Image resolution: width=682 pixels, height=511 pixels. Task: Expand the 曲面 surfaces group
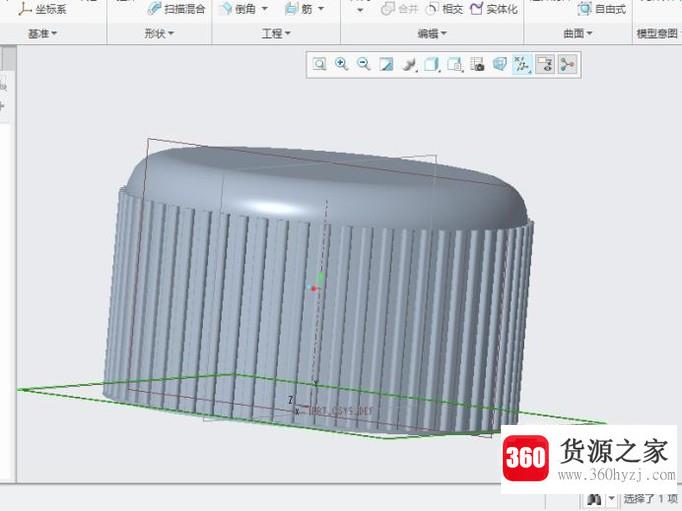pyautogui.click(x=578, y=33)
